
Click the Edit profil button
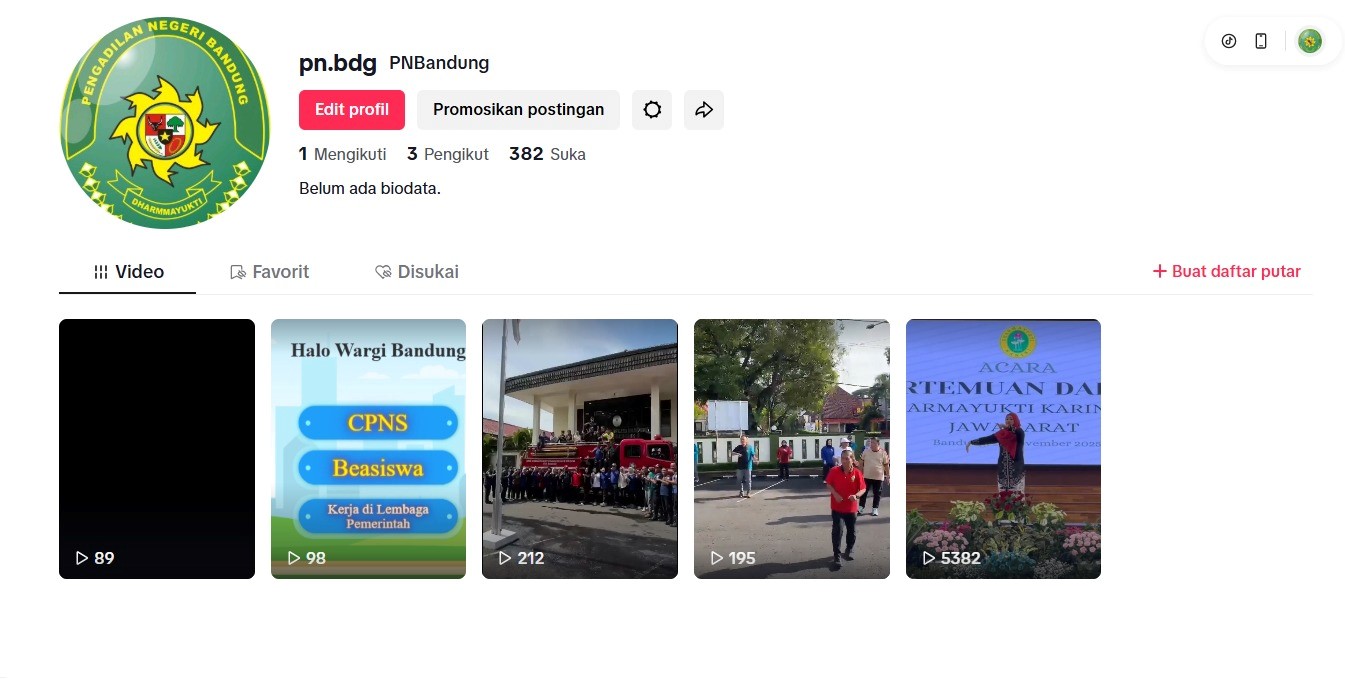point(352,110)
